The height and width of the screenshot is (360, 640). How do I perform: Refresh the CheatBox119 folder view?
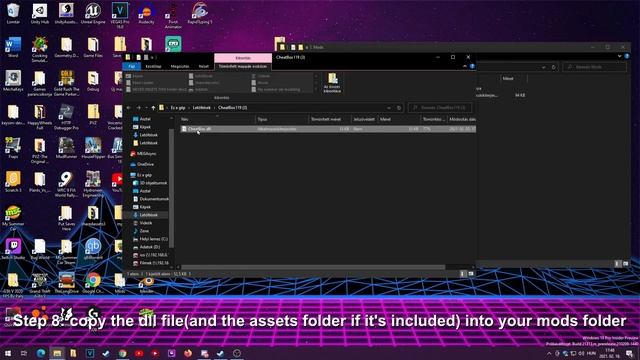(x=399, y=108)
